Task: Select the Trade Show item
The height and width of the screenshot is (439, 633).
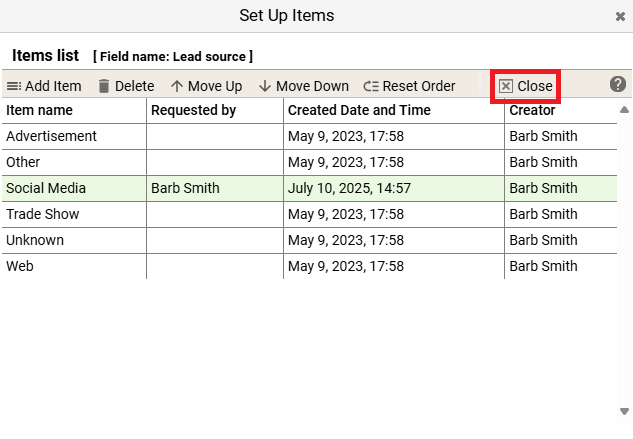Action: pos(309,214)
